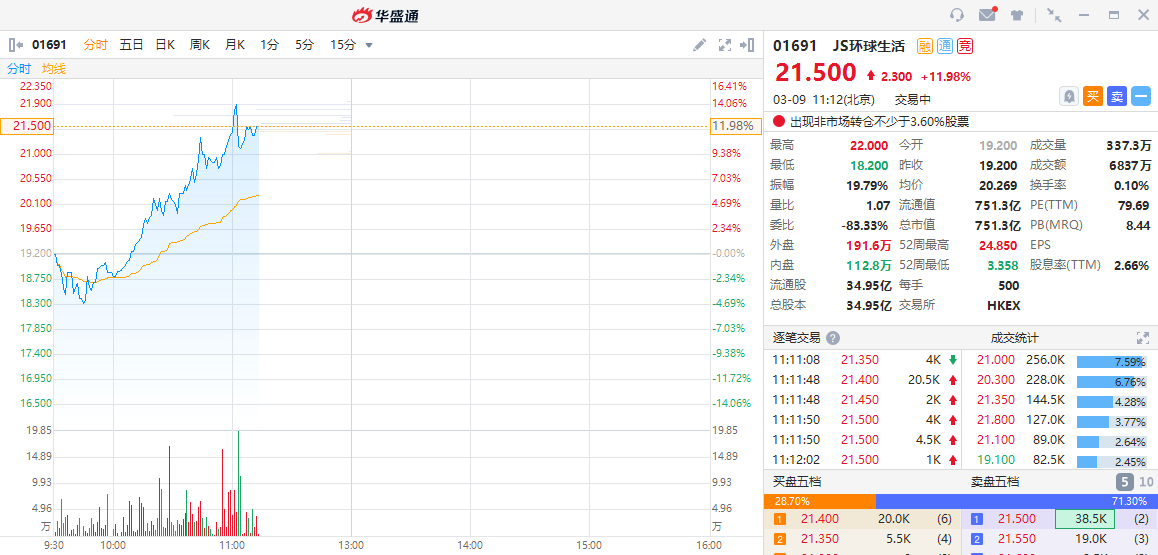Expand the trade statistics panel icon
The image size is (1158, 555).
point(1143,338)
